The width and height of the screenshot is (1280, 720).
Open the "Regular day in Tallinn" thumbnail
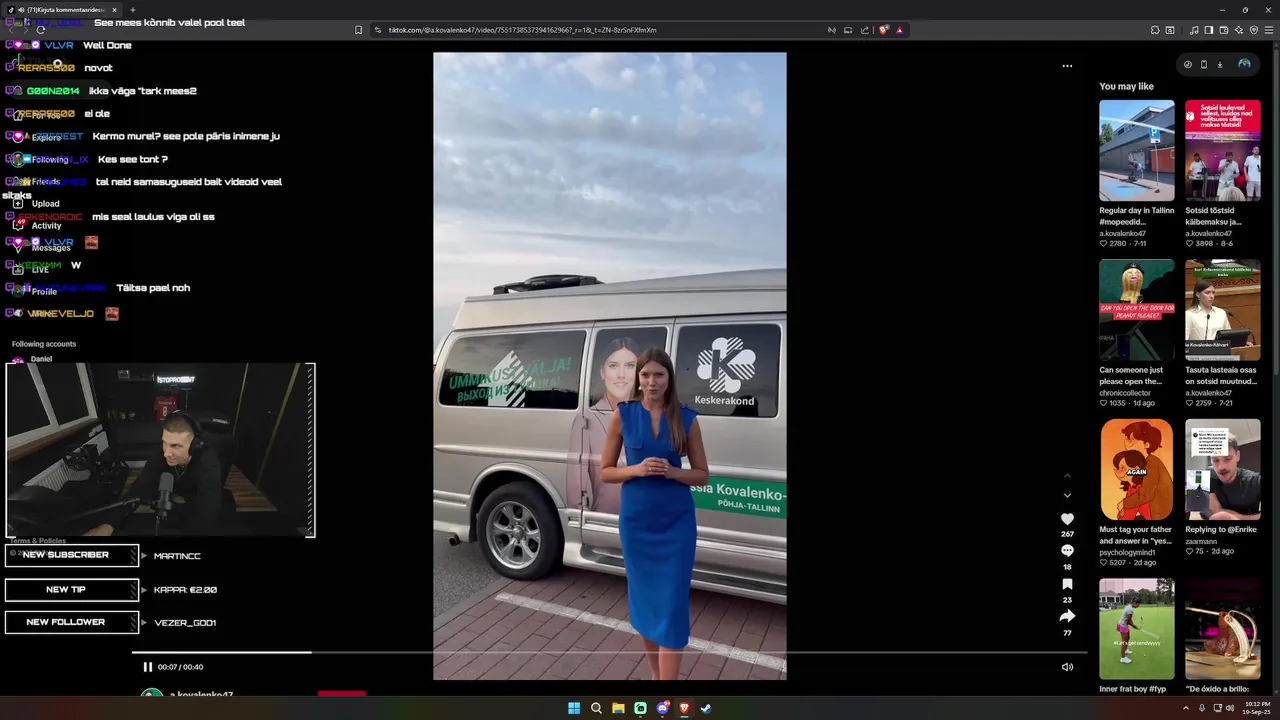coord(1137,151)
